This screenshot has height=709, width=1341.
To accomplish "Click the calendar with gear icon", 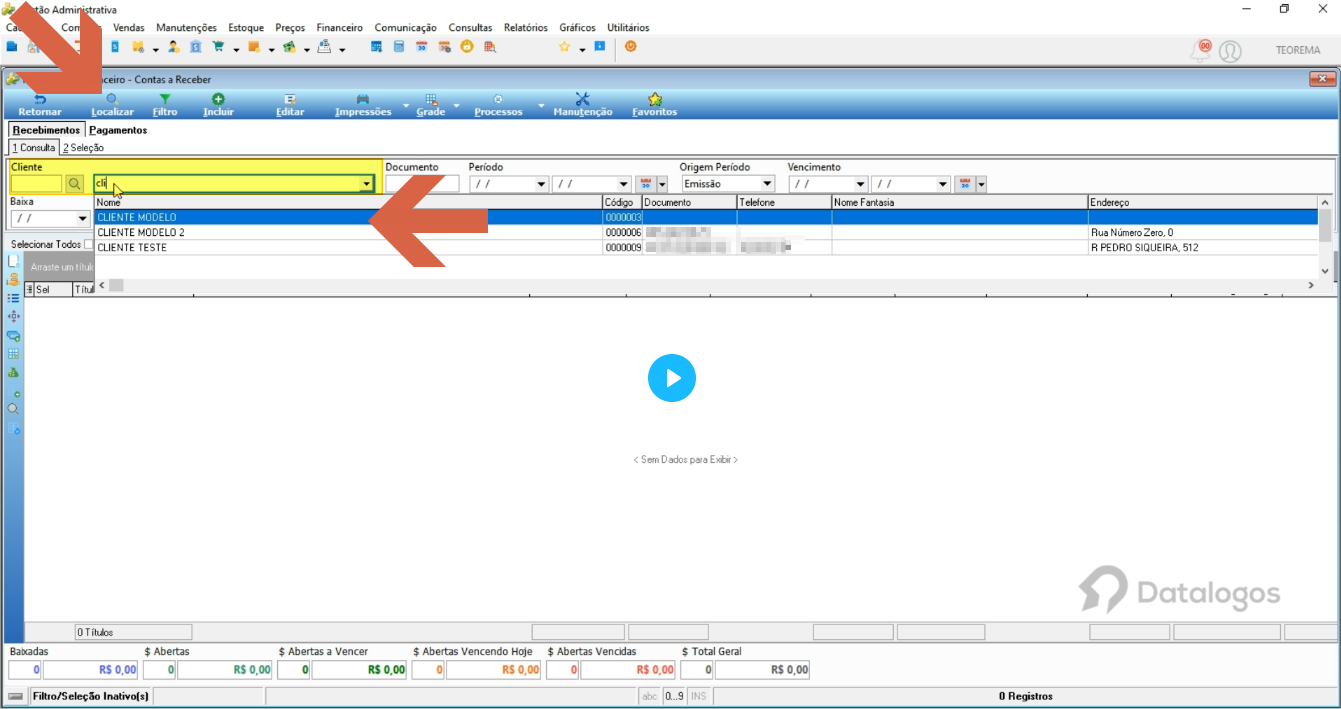I will [444, 47].
